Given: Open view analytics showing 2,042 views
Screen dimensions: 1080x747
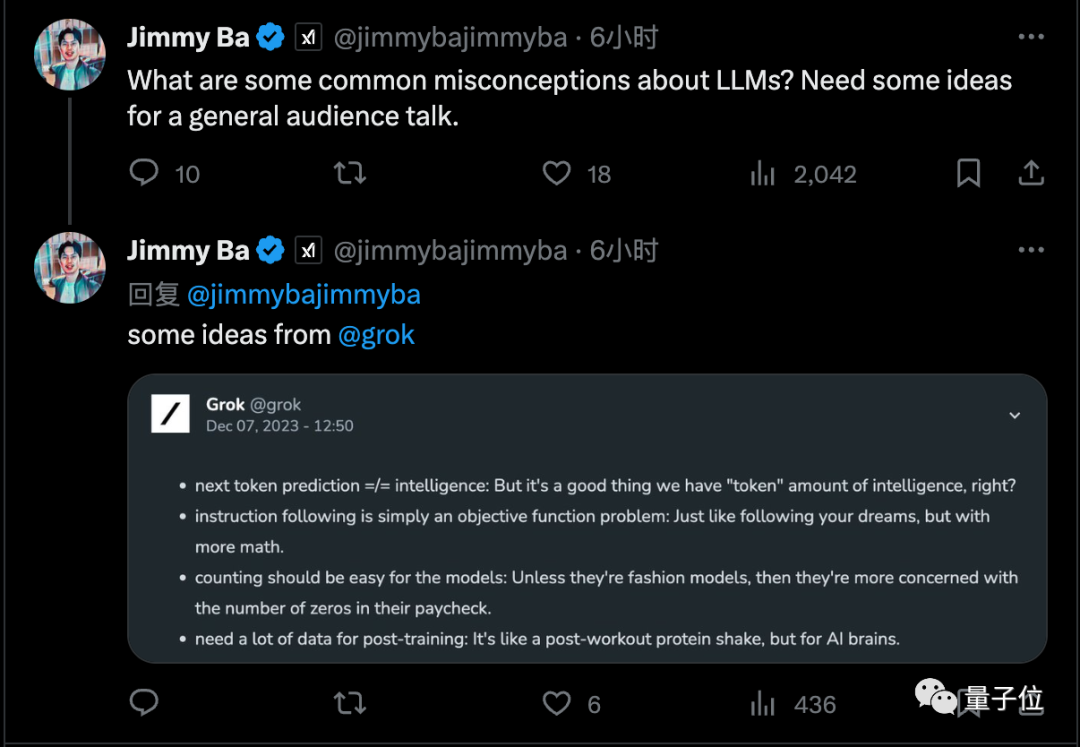Looking at the screenshot, I should [763, 175].
